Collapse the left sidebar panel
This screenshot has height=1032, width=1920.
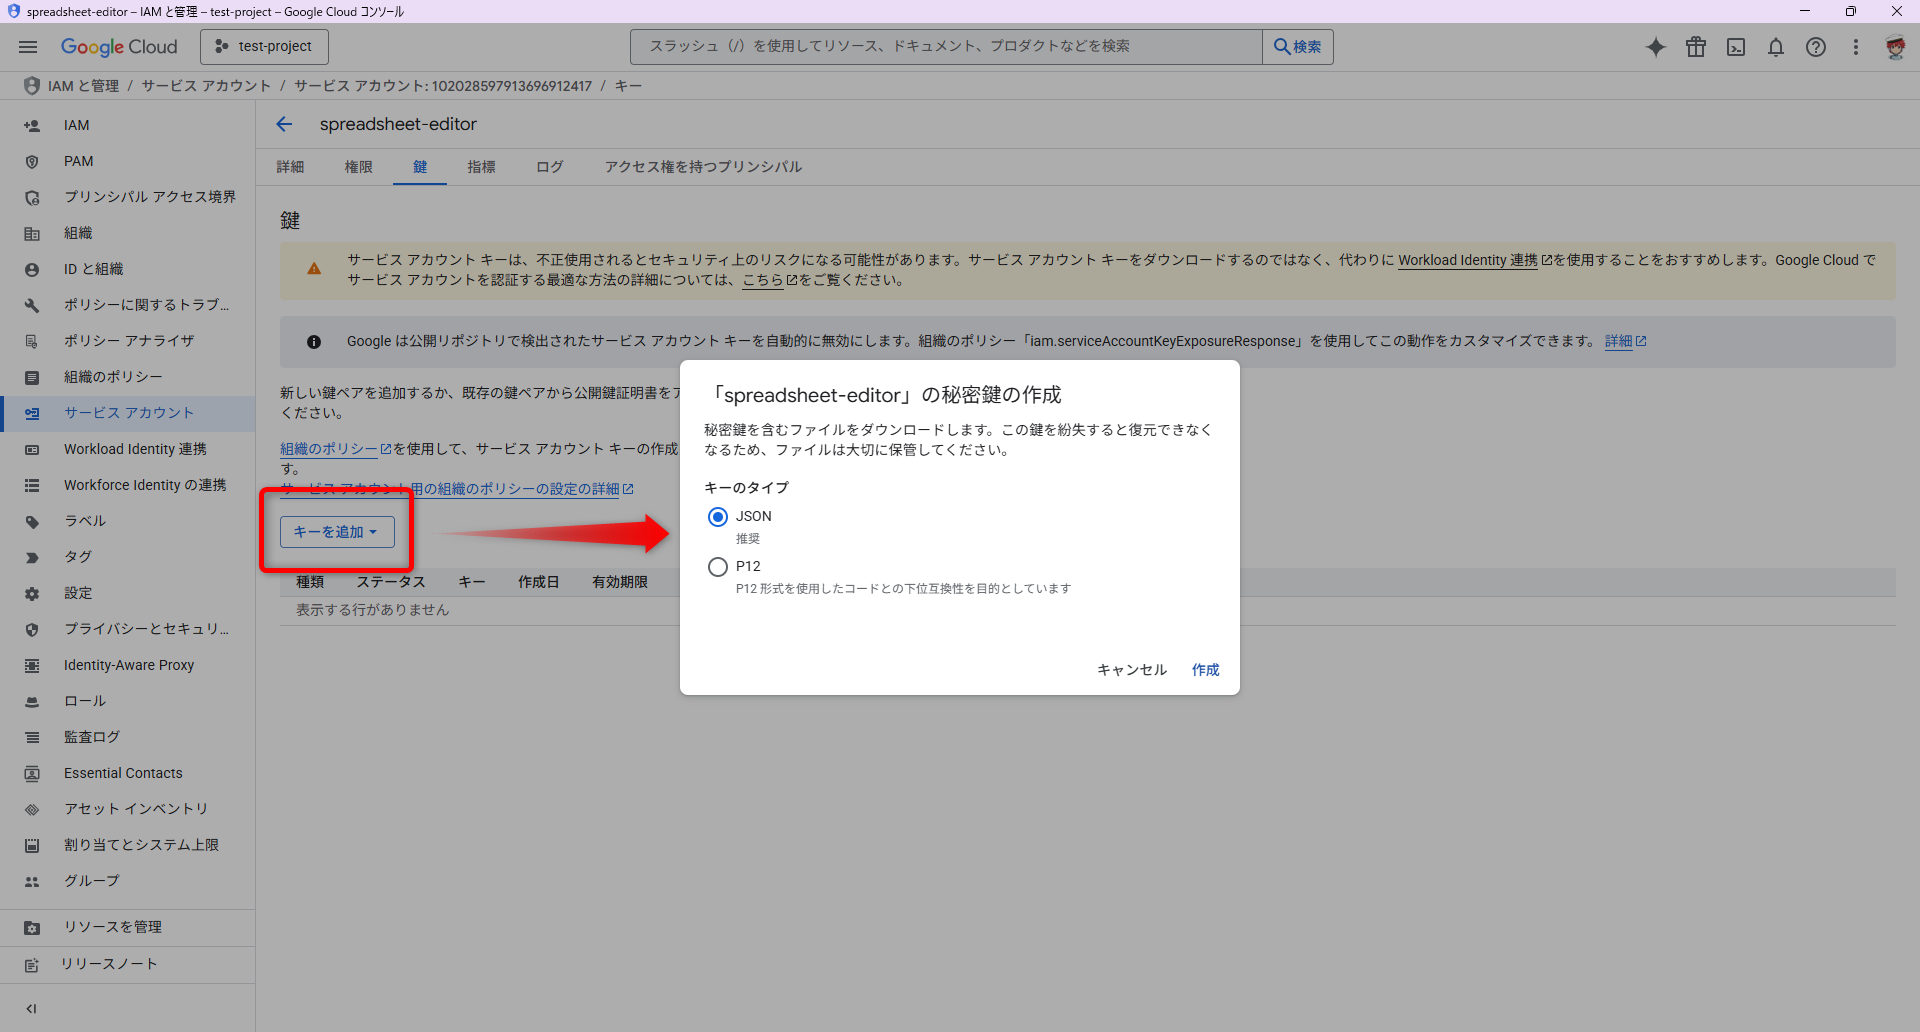[31, 1008]
